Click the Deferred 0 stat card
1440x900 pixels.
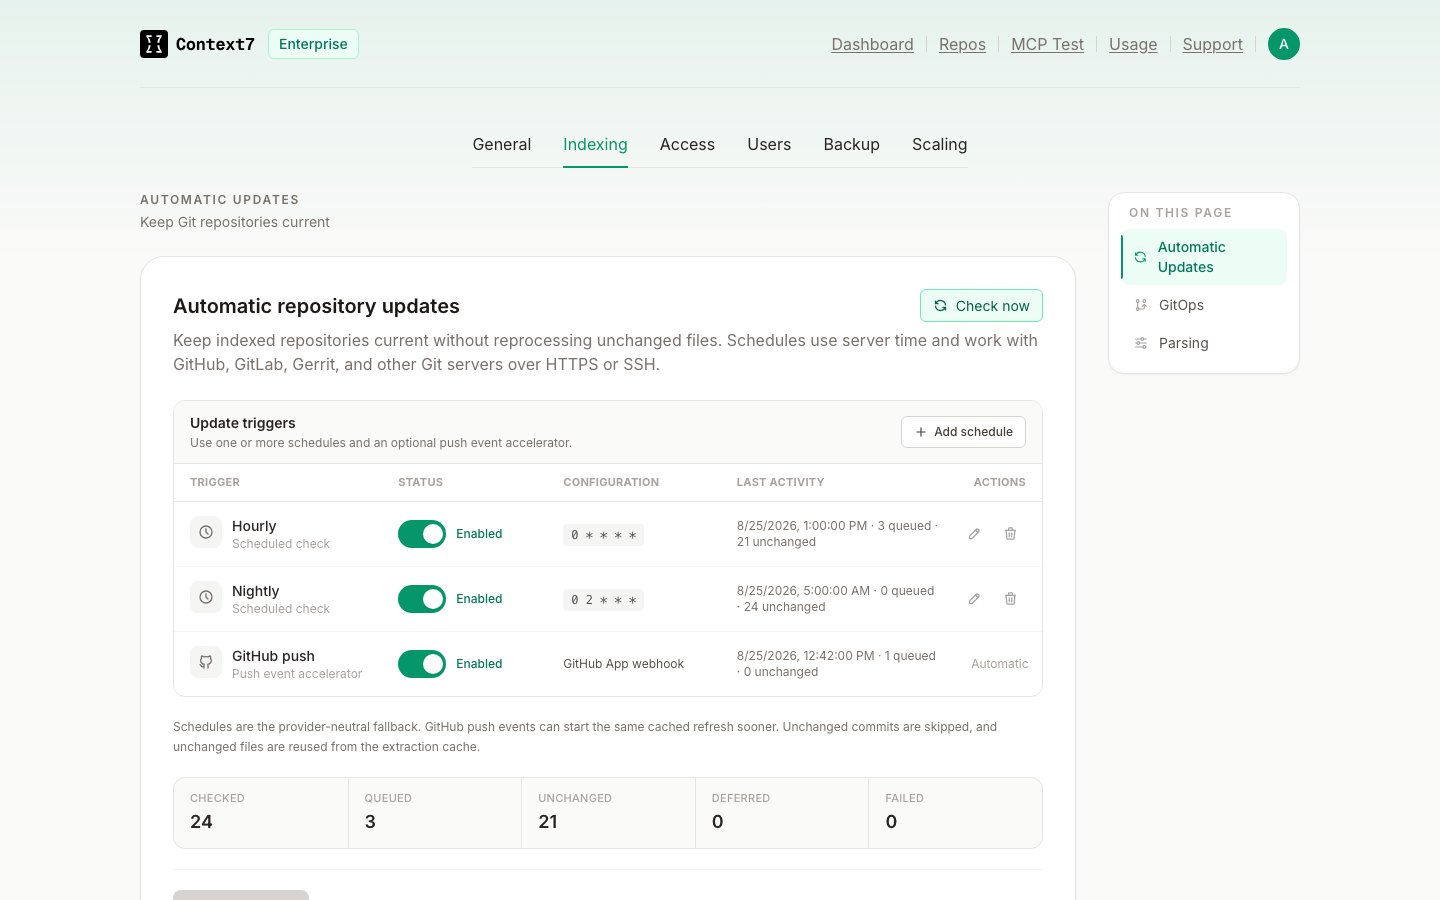tap(782, 813)
